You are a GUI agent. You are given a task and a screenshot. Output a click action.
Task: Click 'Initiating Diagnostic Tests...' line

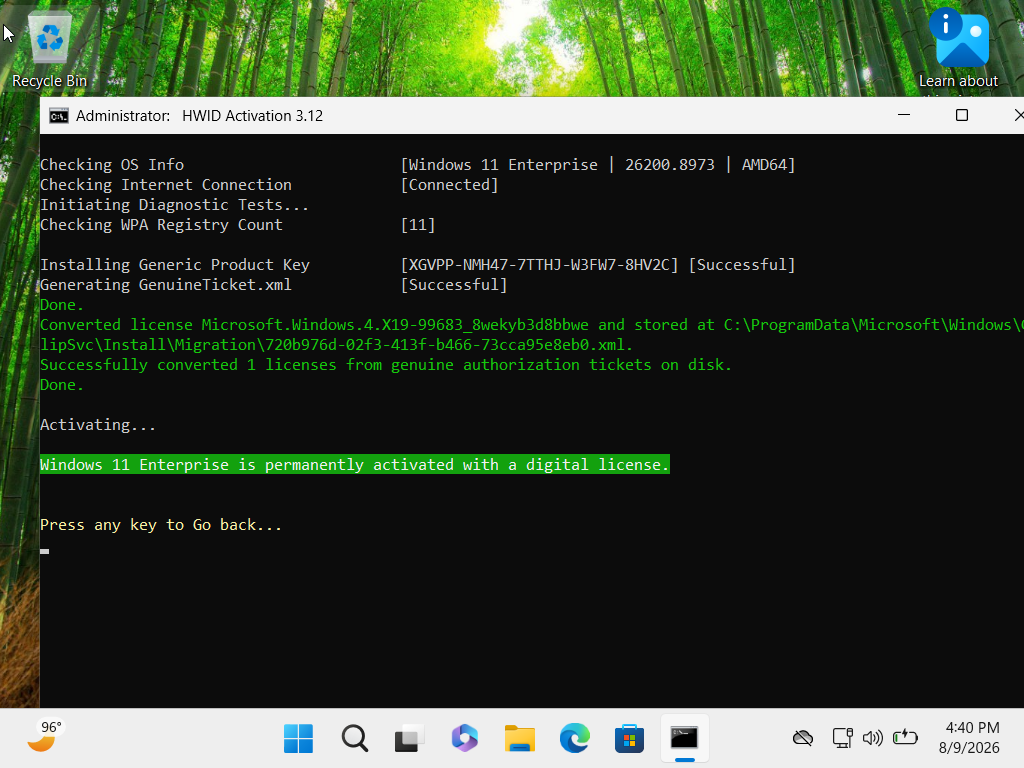click(174, 204)
